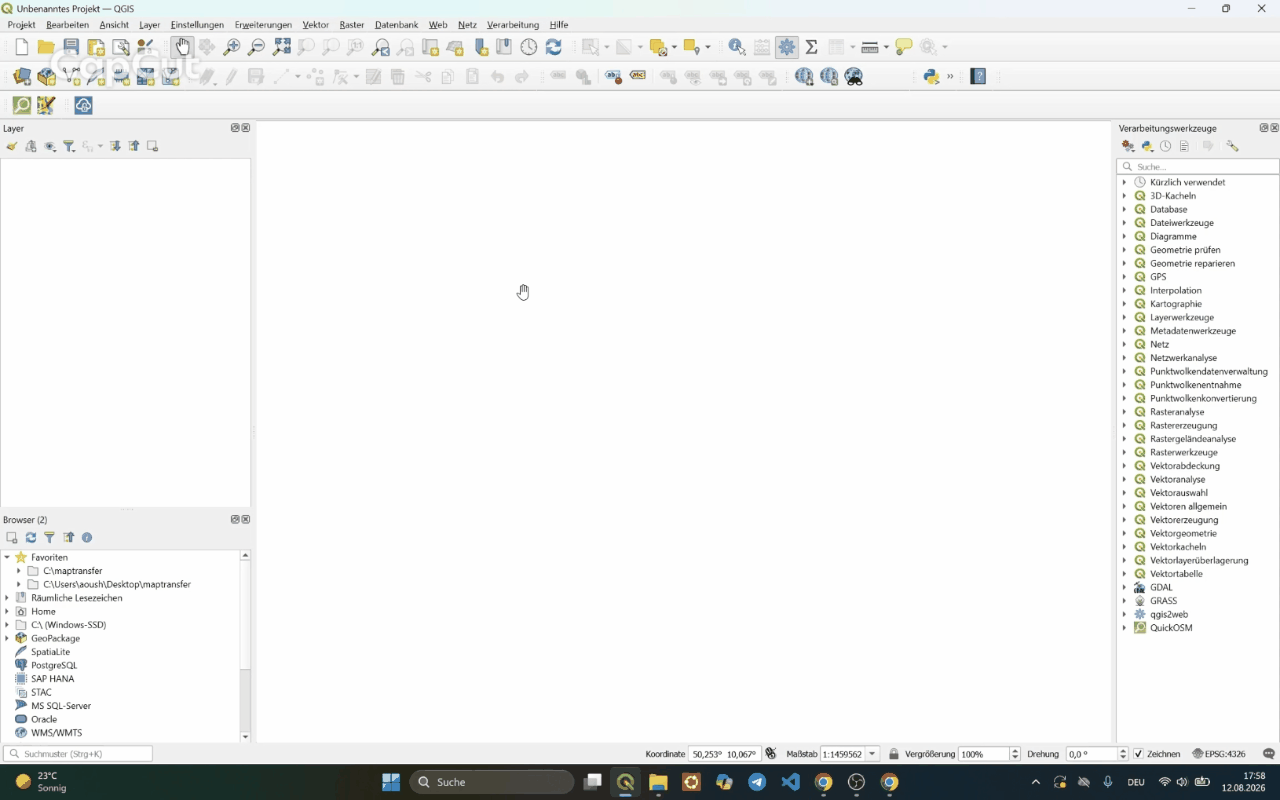Select the Zoom Out magnifier tool
The height and width of the screenshot is (800, 1280).
point(256,47)
